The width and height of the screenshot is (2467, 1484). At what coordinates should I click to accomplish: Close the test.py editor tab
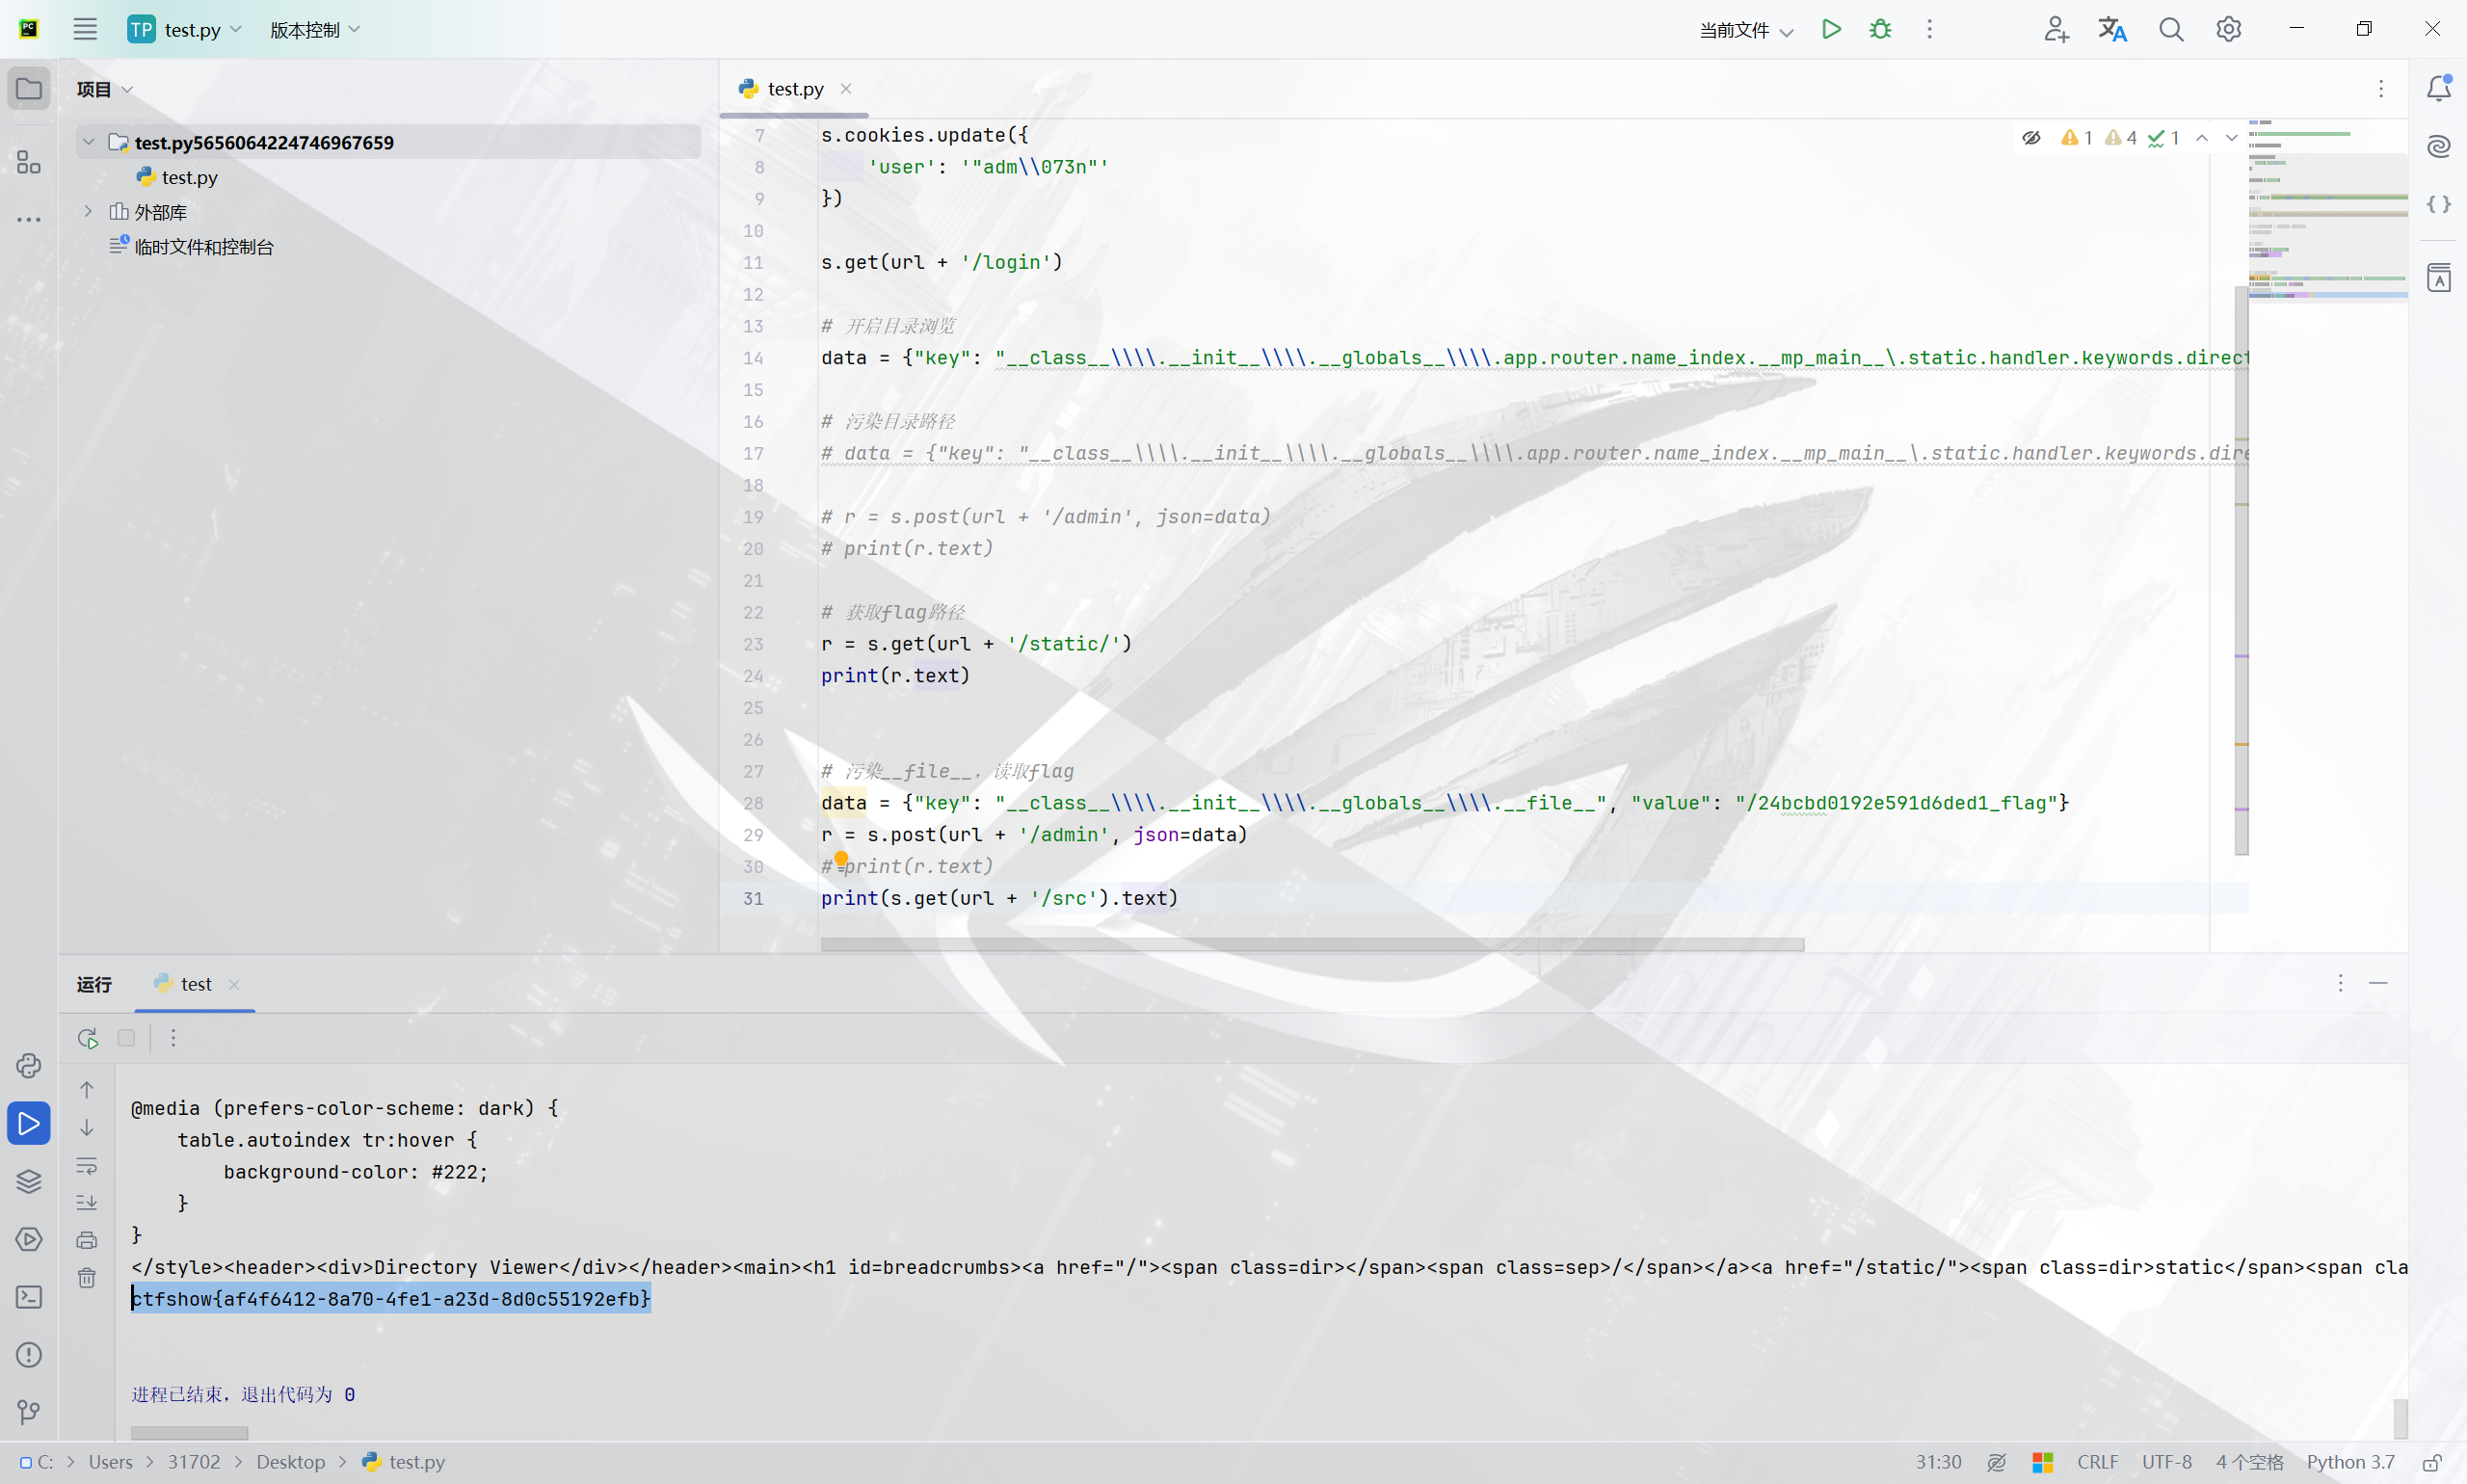[846, 89]
